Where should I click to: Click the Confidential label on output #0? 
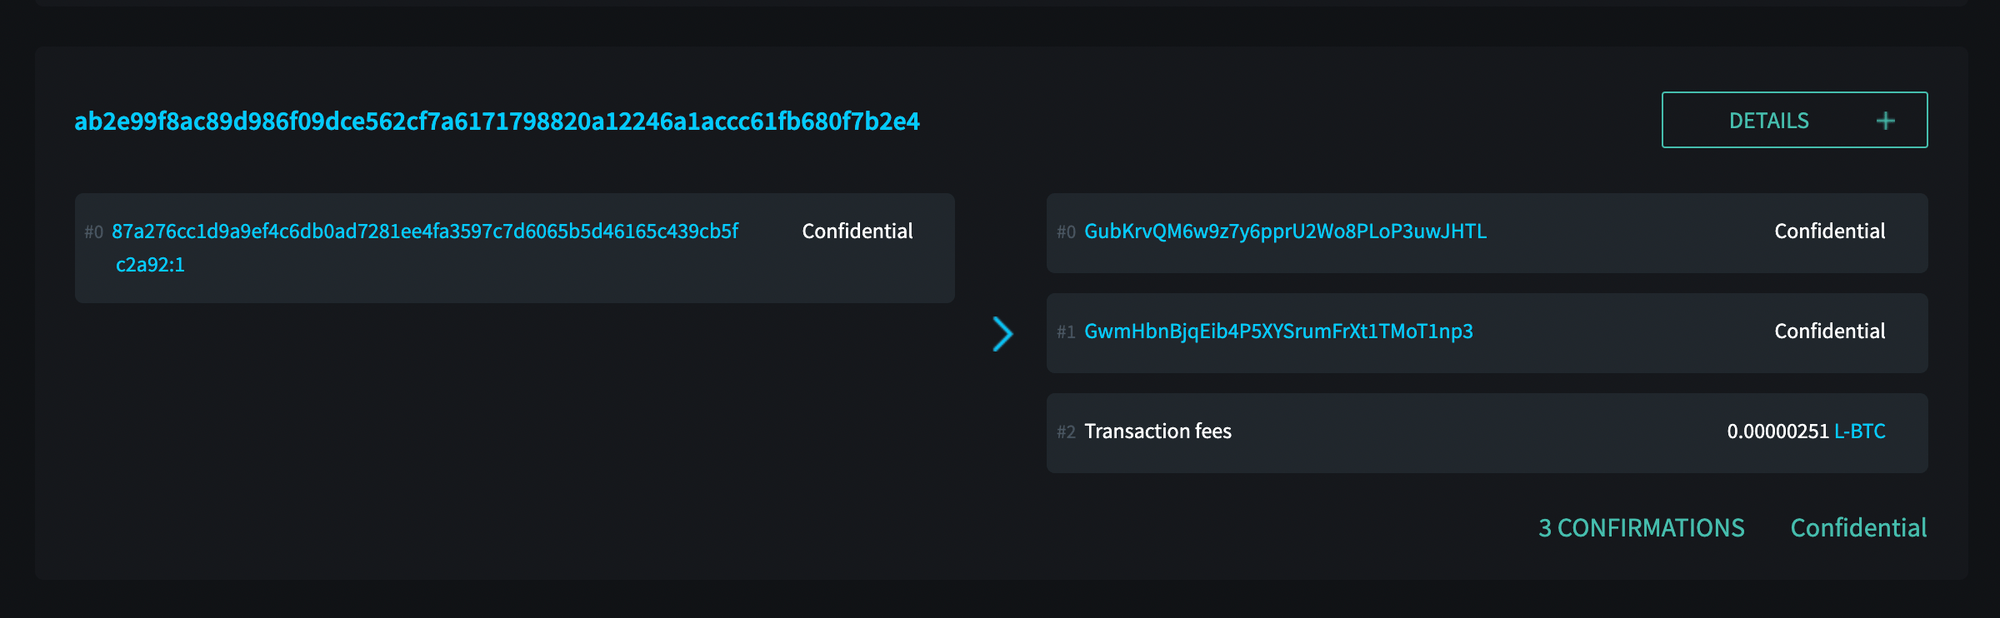click(x=1829, y=231)
